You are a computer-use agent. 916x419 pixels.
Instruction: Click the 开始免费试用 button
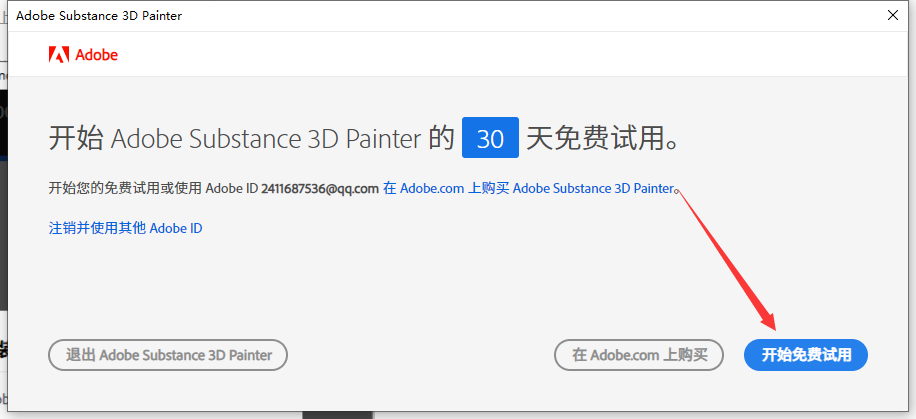(x=806, y=355)
